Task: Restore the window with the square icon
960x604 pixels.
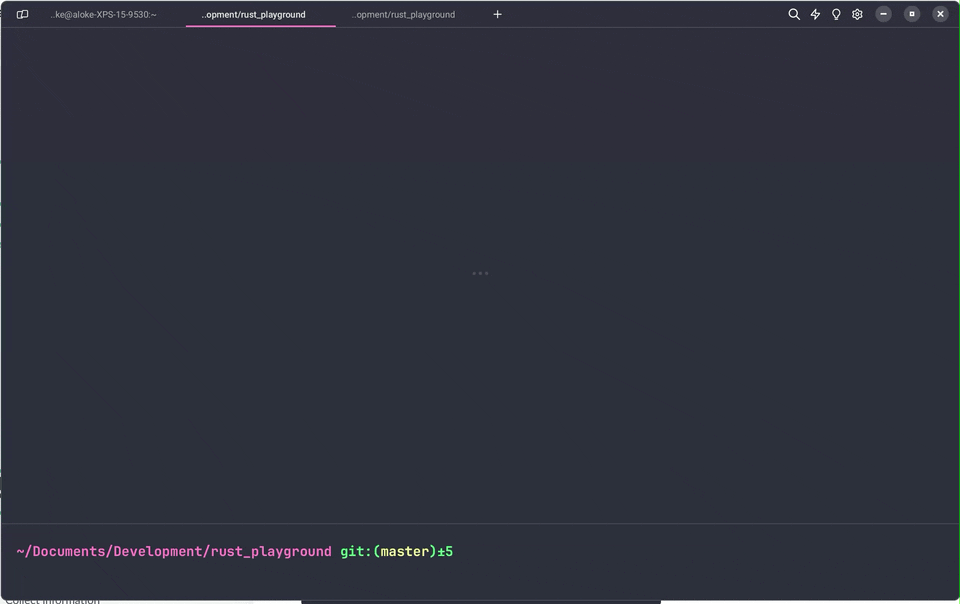Action: coord(911,14)
